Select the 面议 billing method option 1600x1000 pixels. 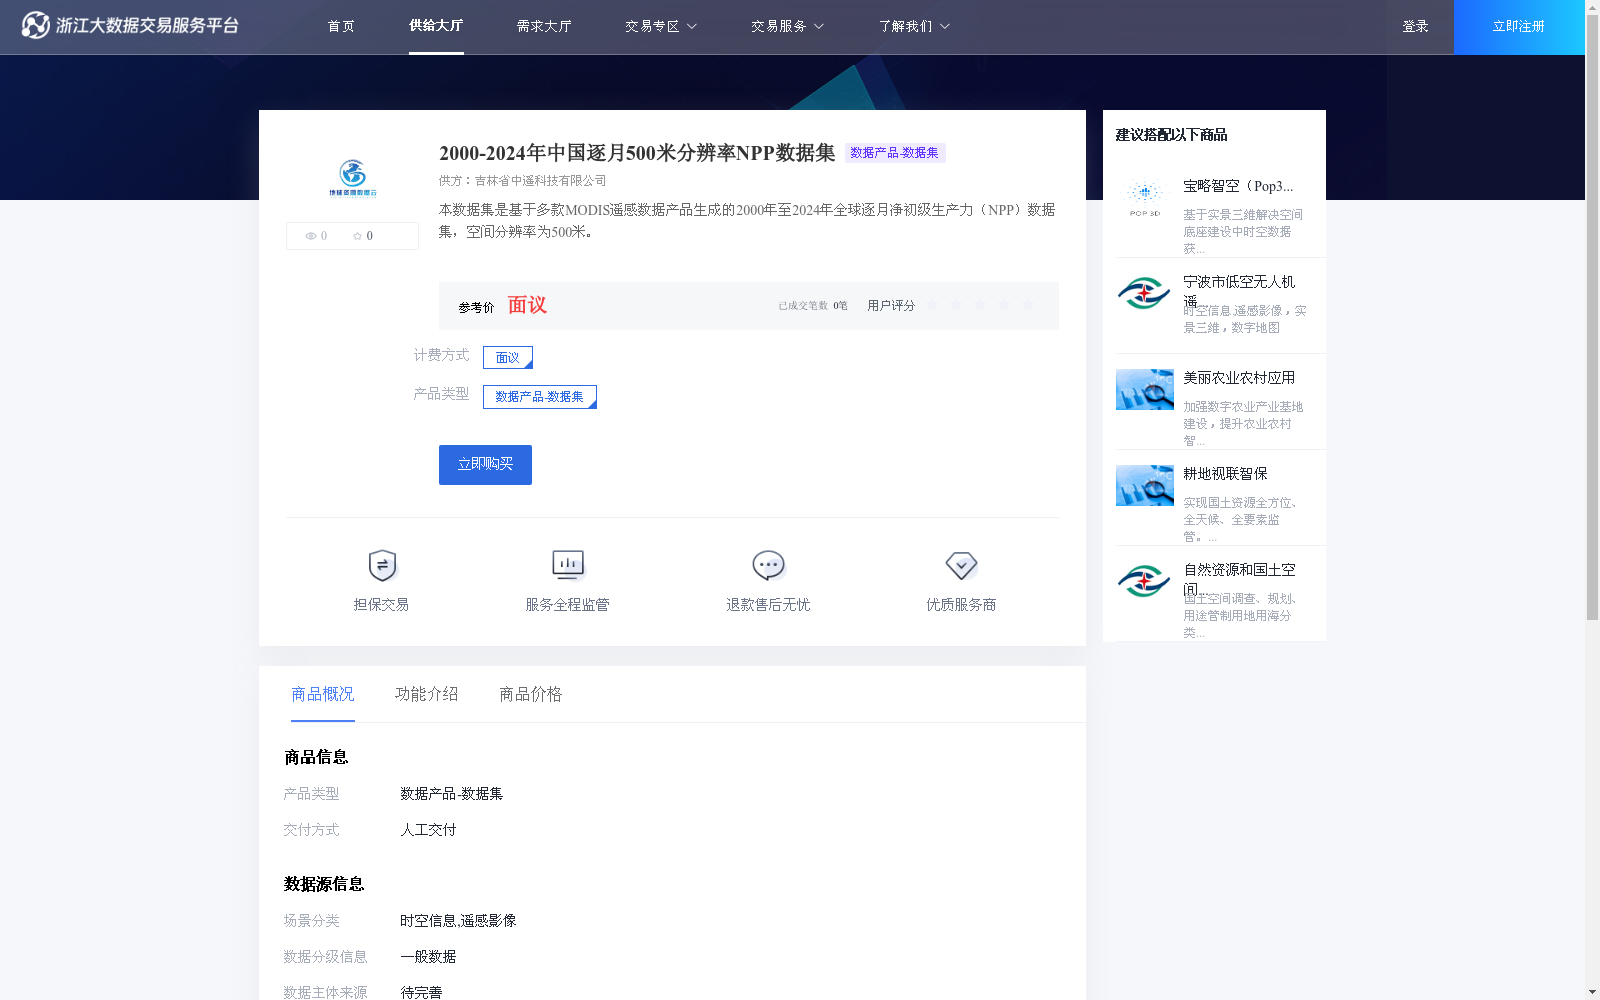tap(507, 357)
